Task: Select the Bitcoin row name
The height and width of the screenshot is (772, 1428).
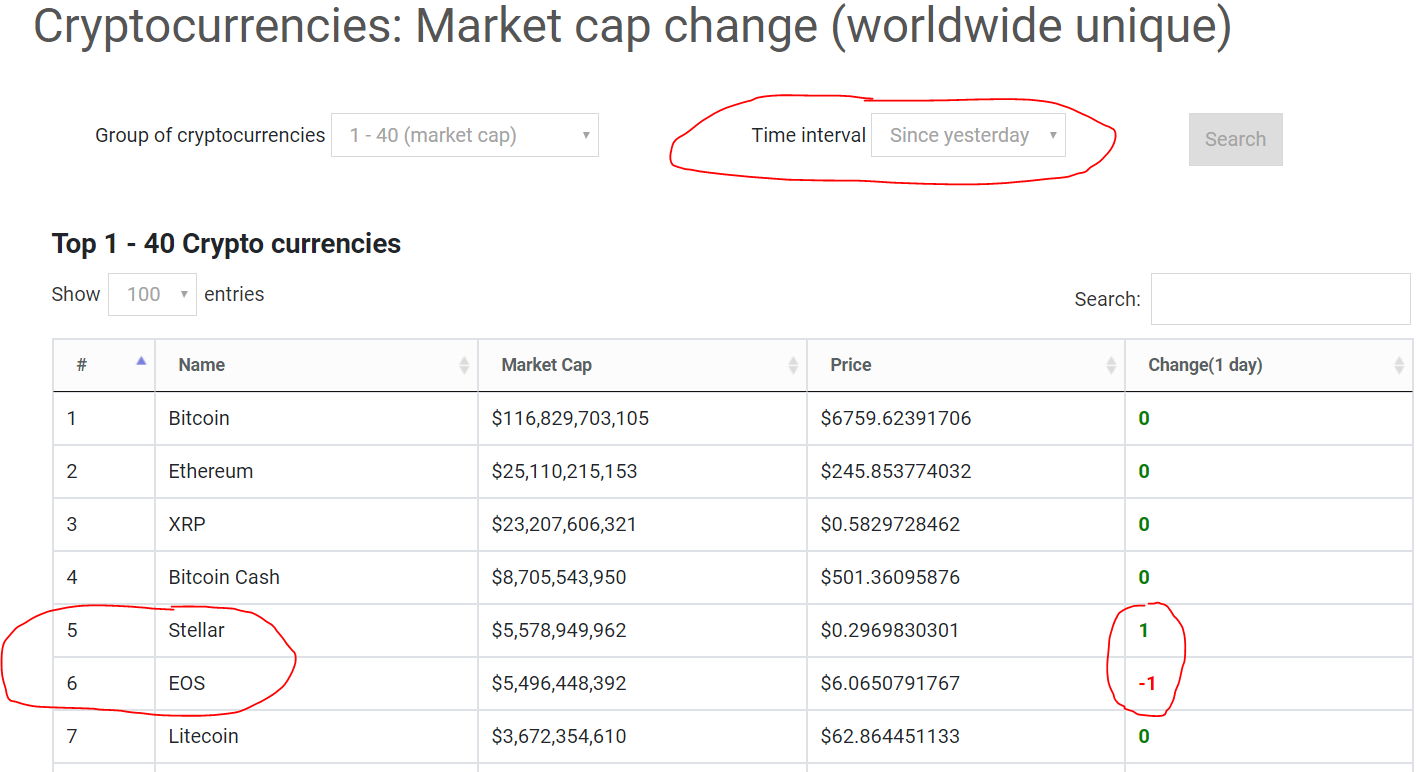Action: point(199,418)
